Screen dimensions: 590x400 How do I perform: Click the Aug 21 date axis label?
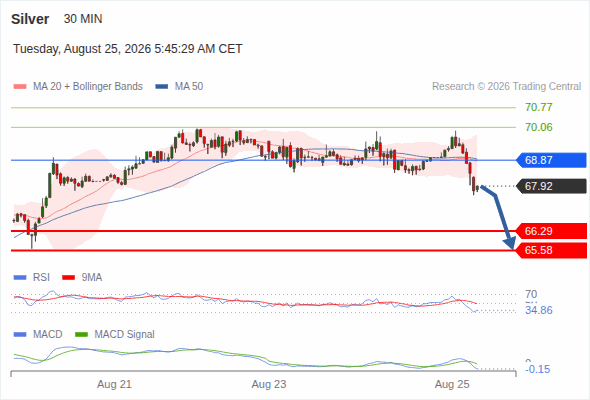(114, 384)
